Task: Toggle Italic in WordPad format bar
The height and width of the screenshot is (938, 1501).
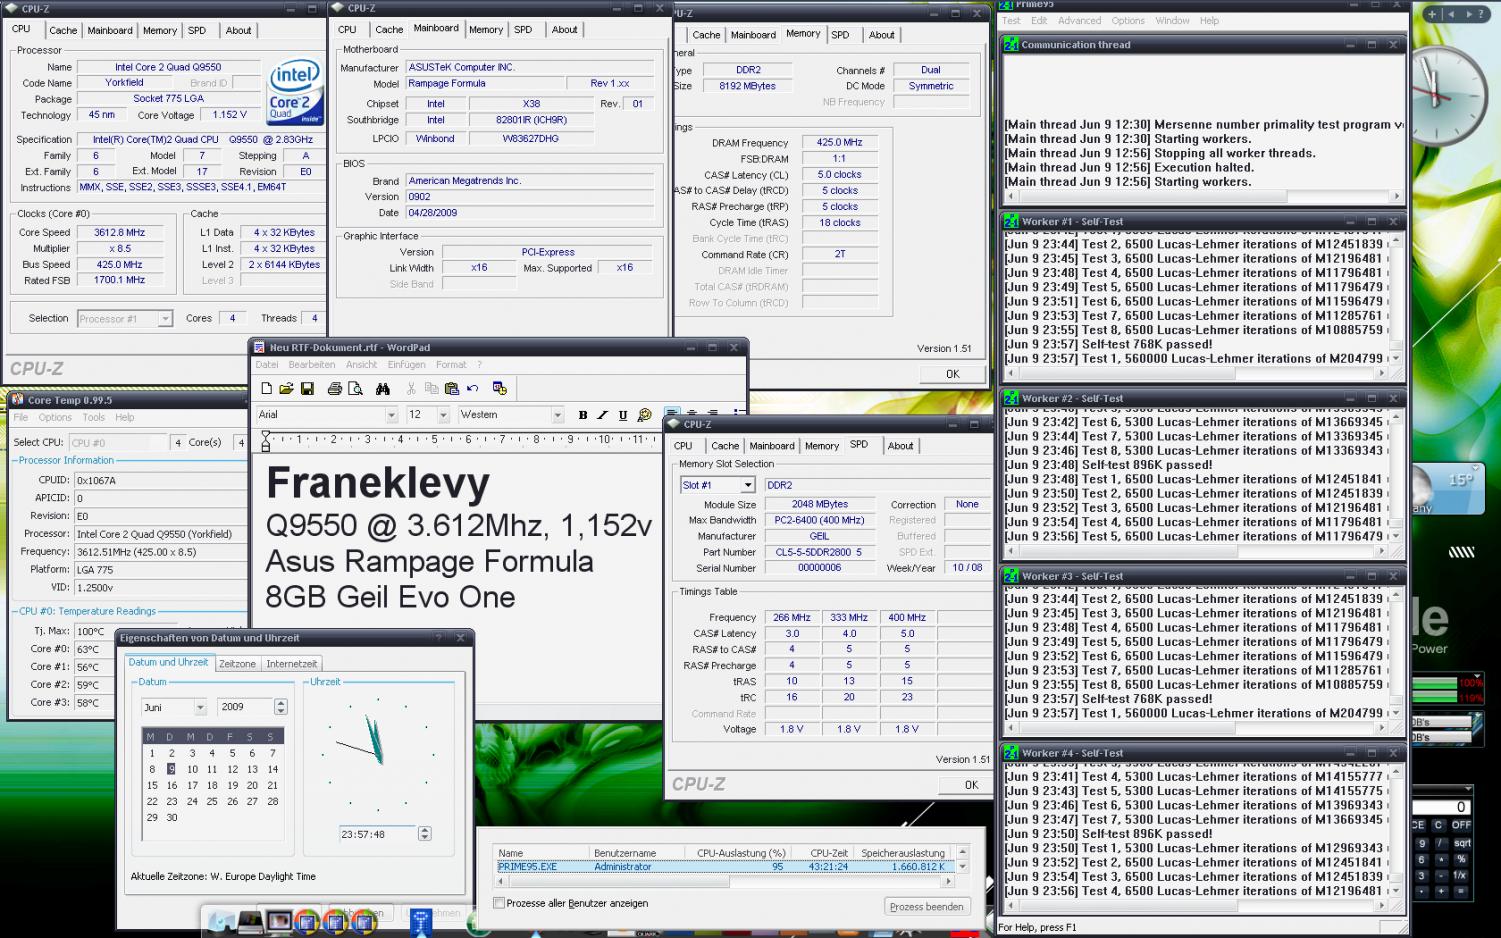Action: pyautogui.click(x=603, y=415)
